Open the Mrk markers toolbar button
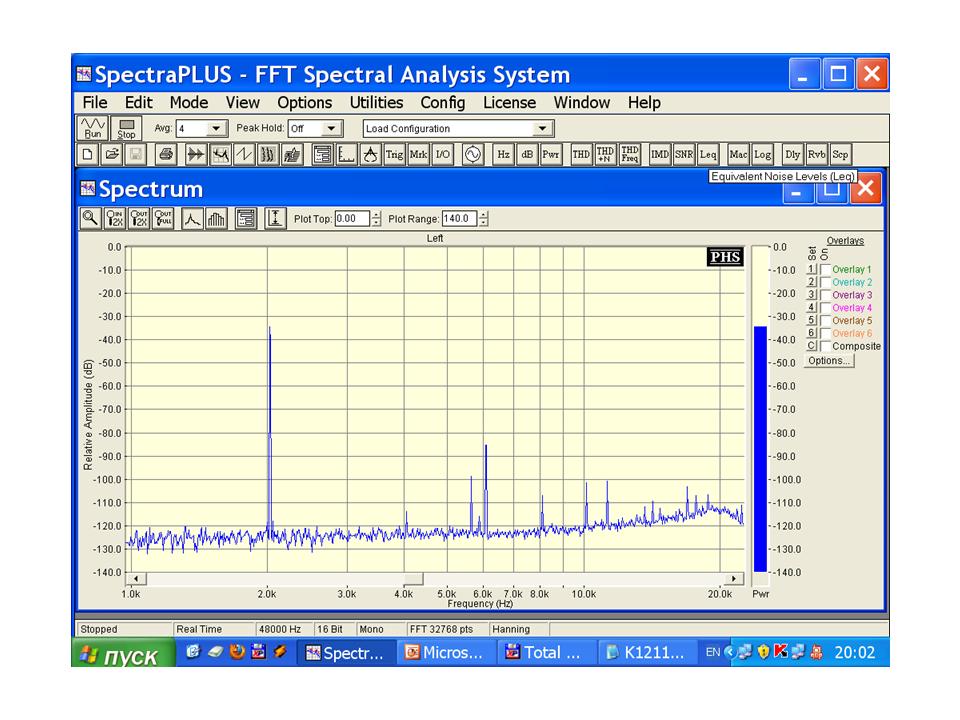 point(418,154)
